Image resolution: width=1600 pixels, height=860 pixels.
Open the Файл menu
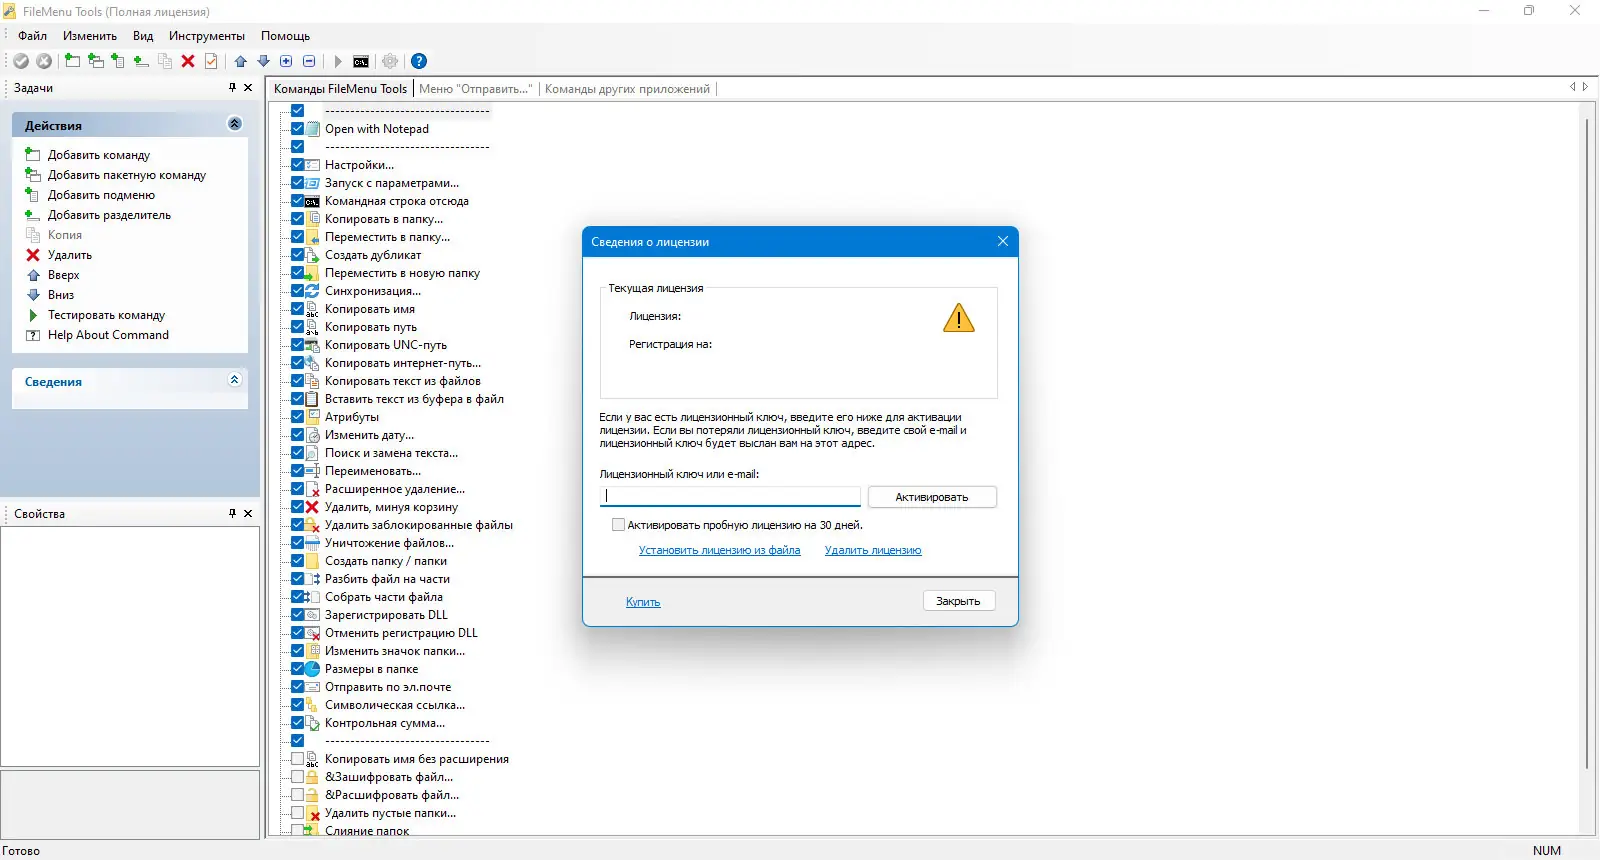point(33,36)
